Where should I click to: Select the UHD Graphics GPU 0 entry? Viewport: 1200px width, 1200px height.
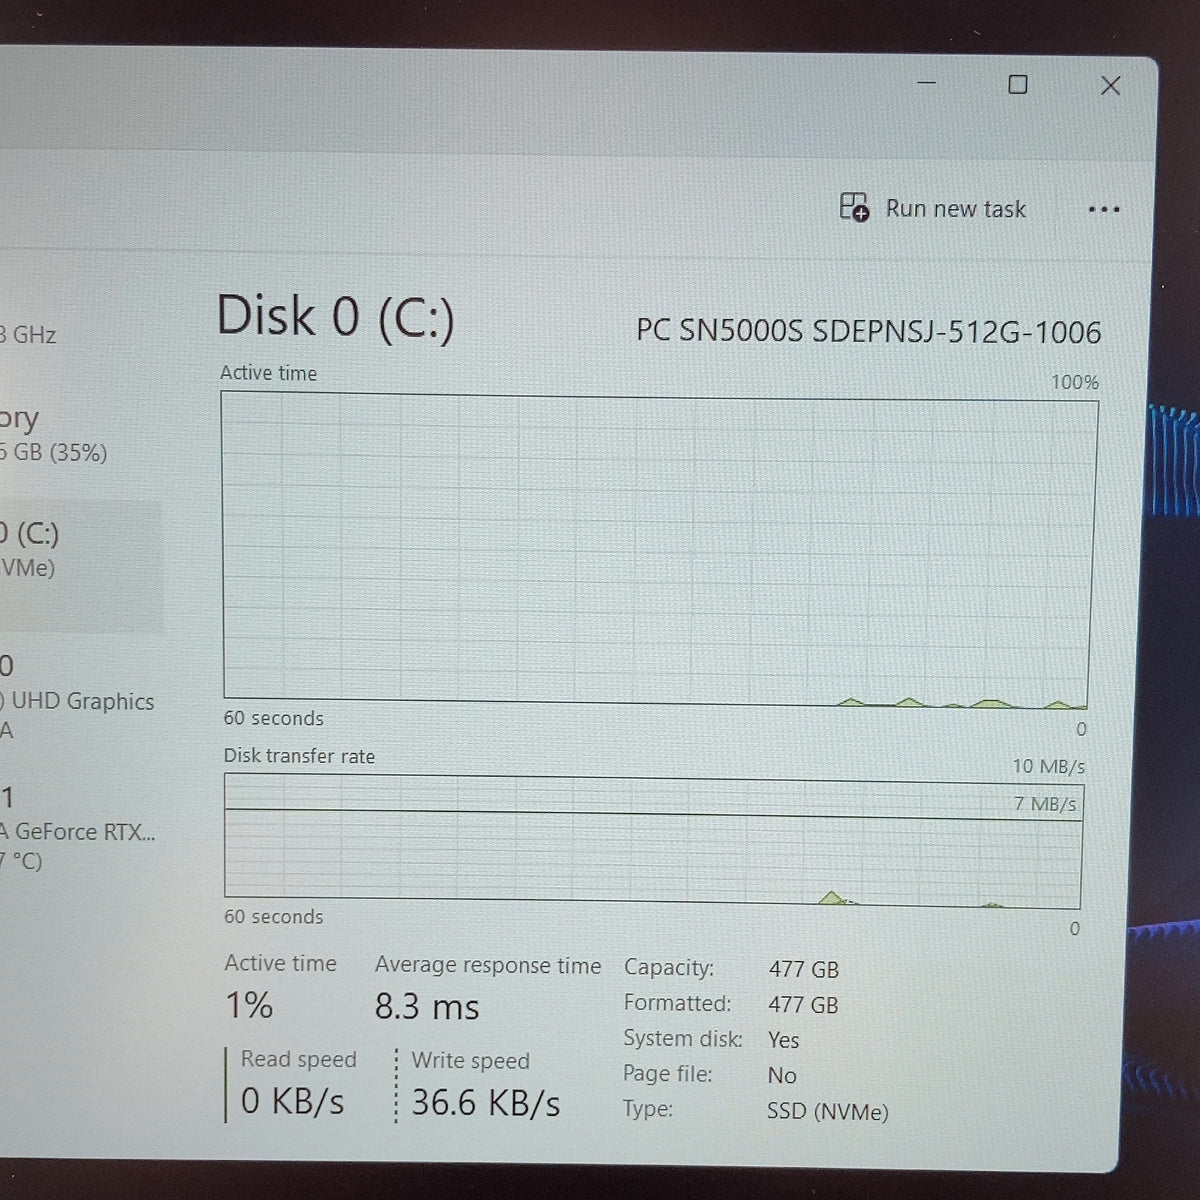point(77,697)
